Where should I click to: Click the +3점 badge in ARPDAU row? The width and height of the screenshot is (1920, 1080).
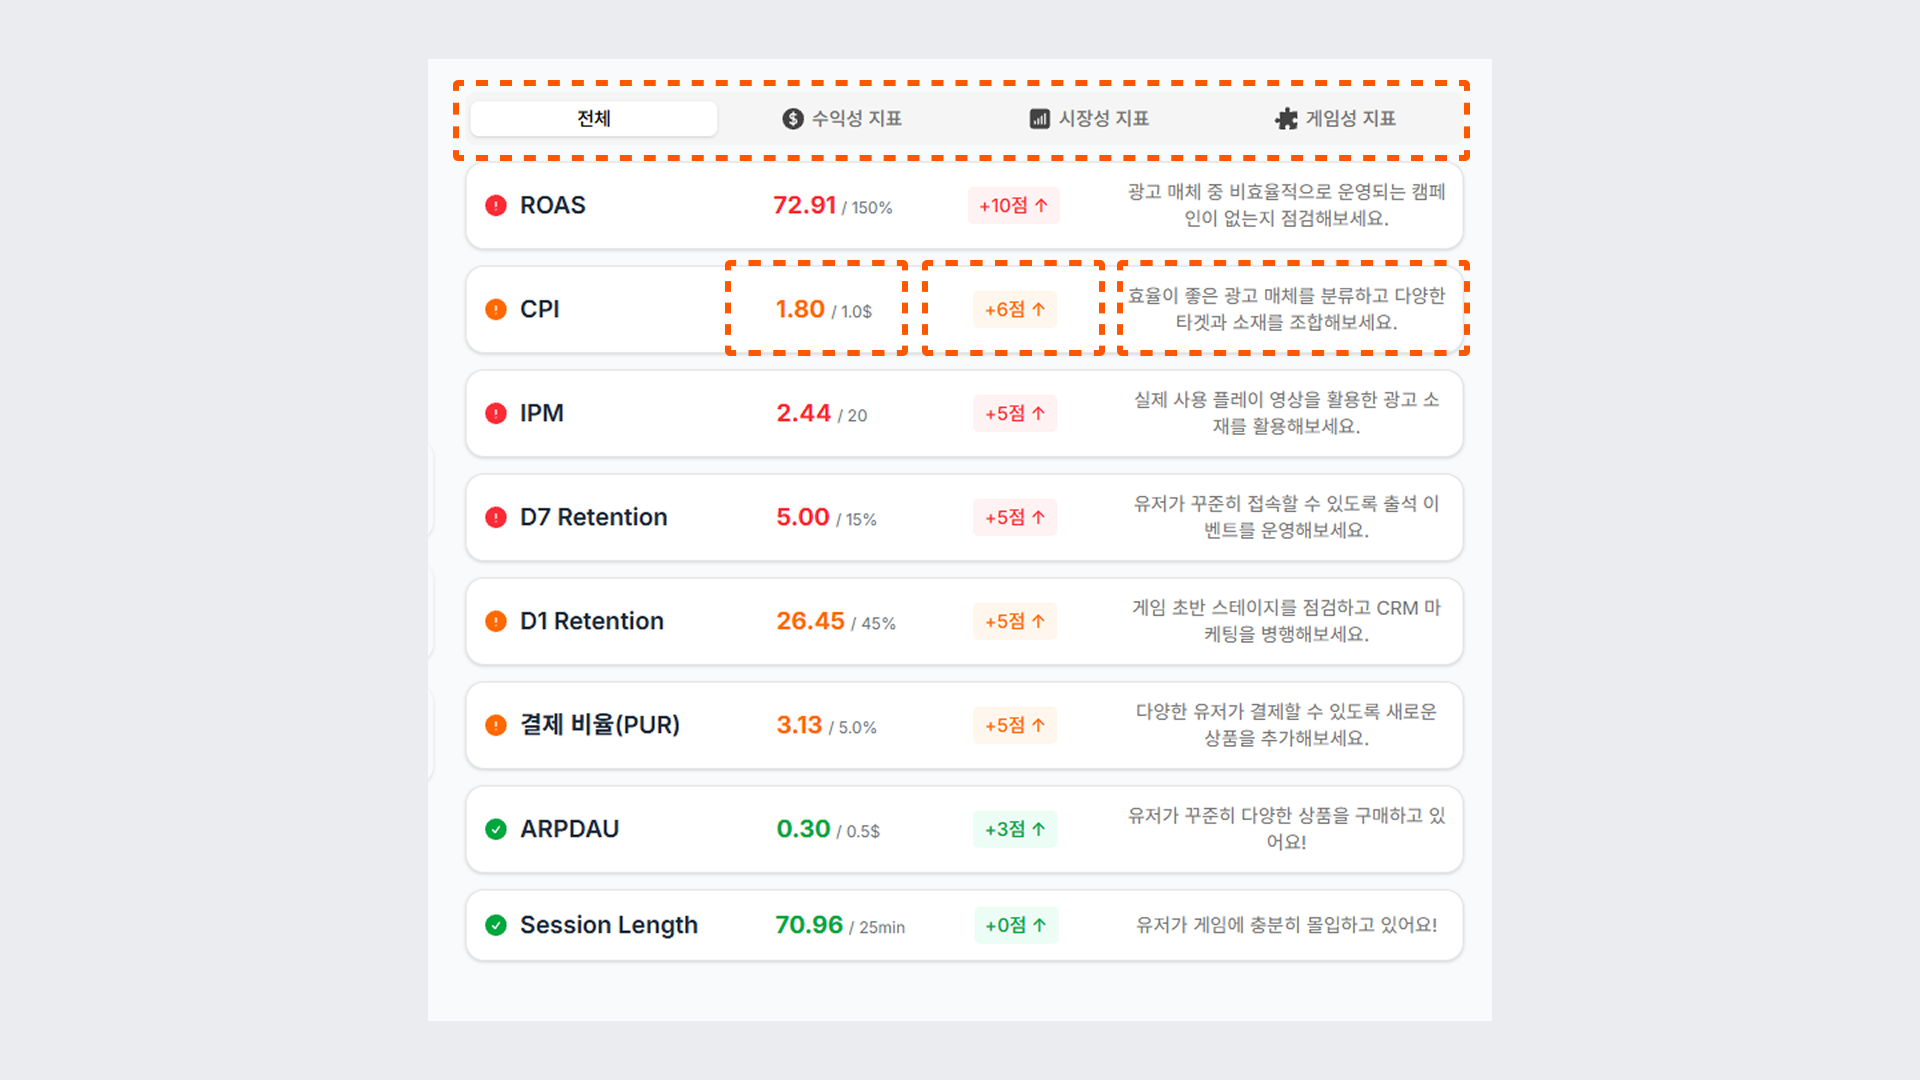point(1015,829)
